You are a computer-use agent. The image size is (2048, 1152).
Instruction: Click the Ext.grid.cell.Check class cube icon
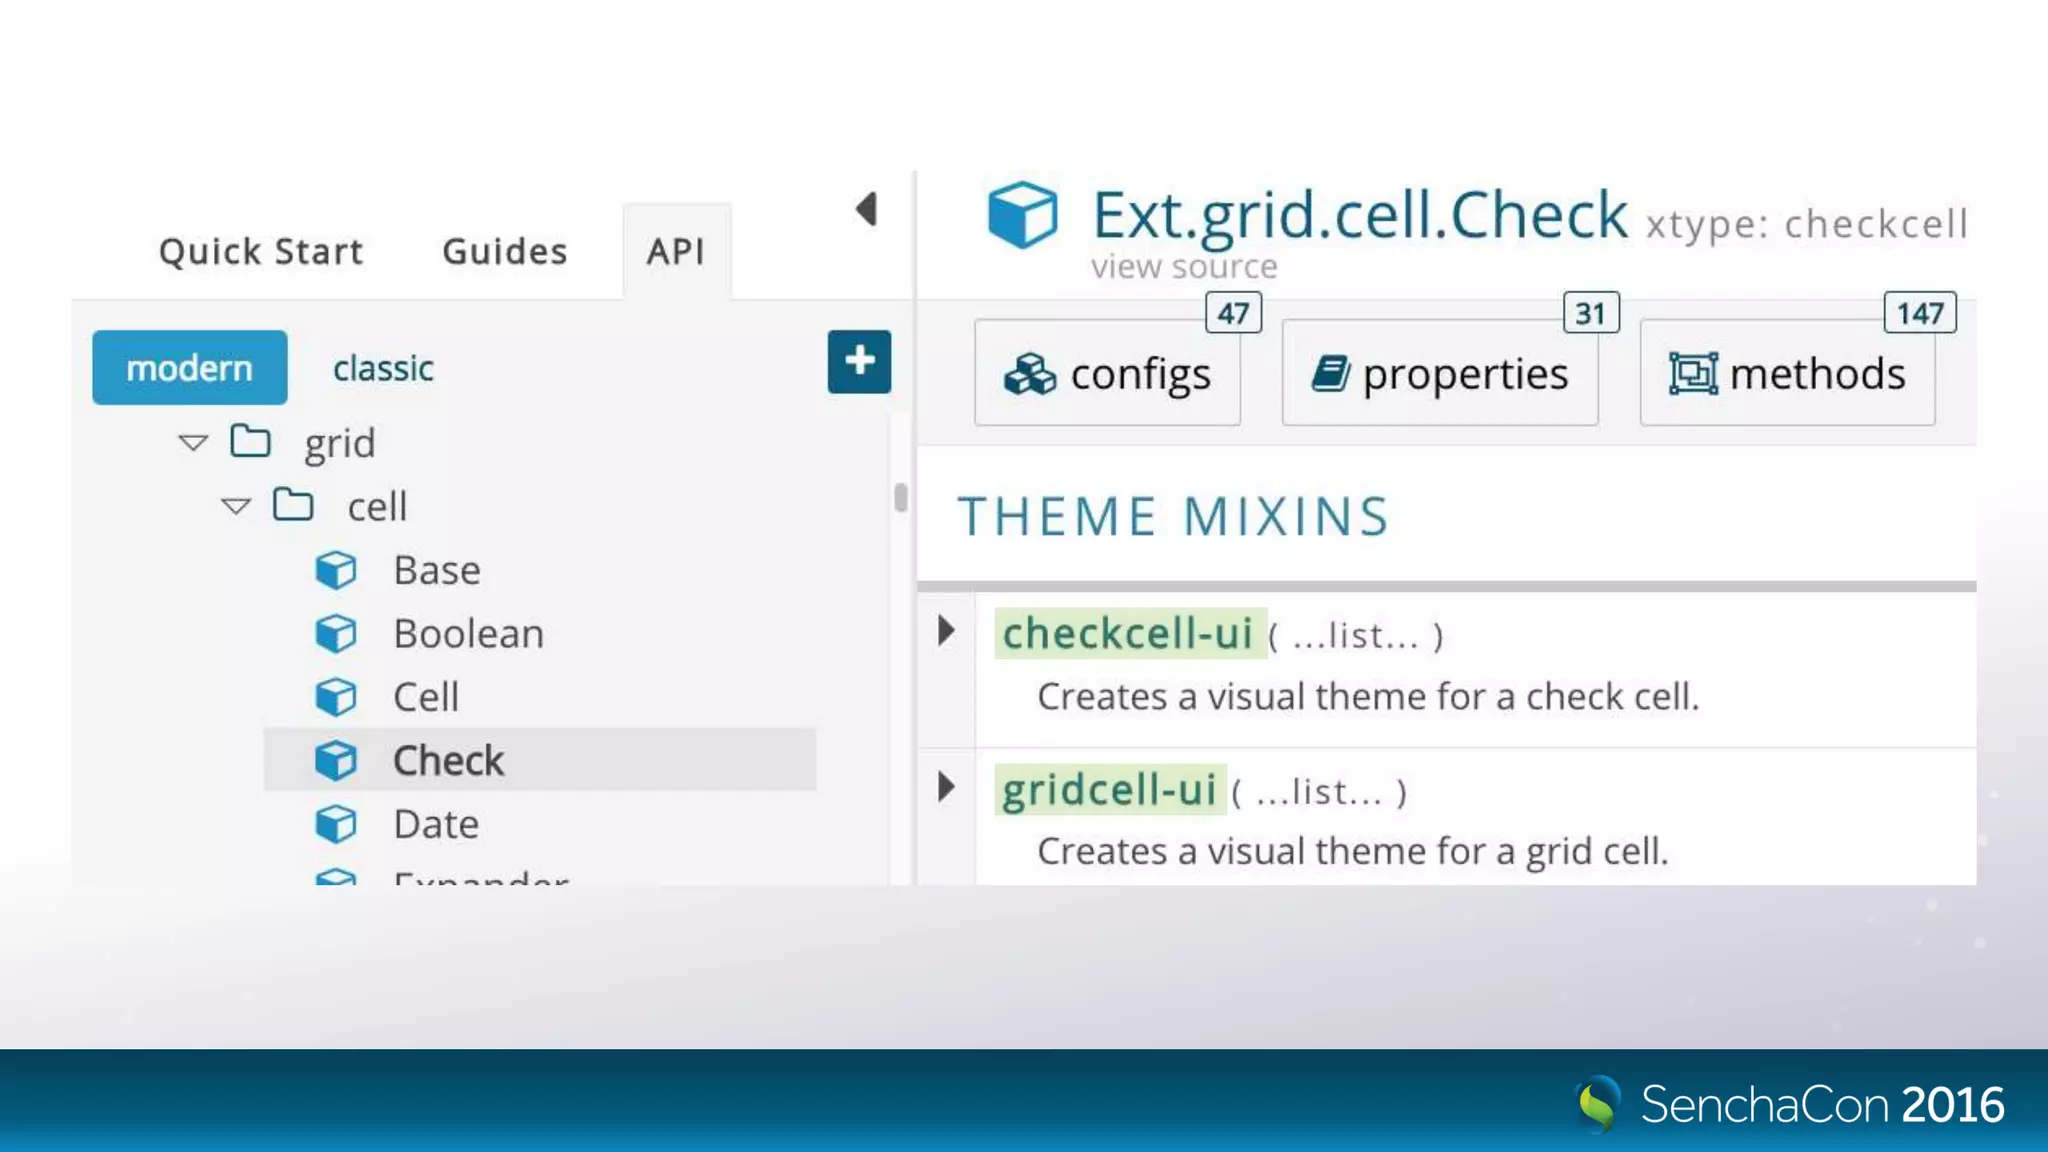pos(1021,214)
